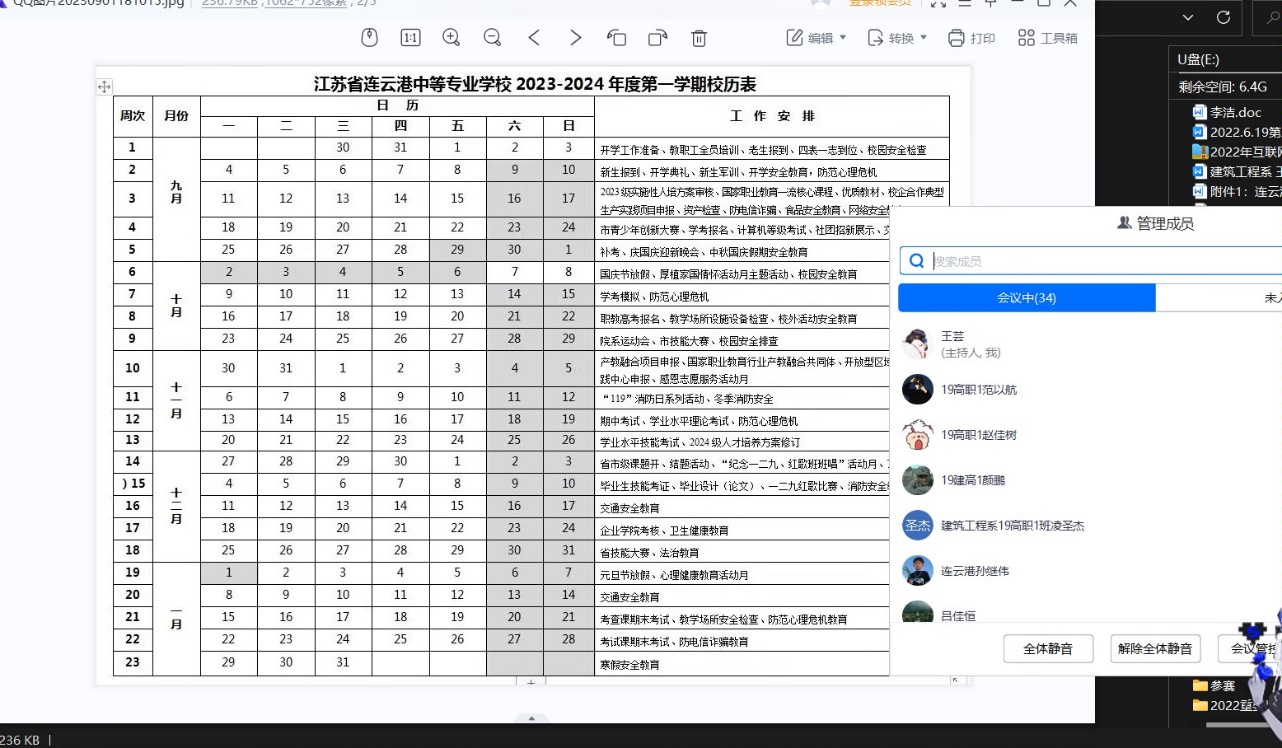The height and width of the screenshot is (748, 1282).
Task: Select member 19高职1赵佳树
Action: click(x=1090, y=435)
